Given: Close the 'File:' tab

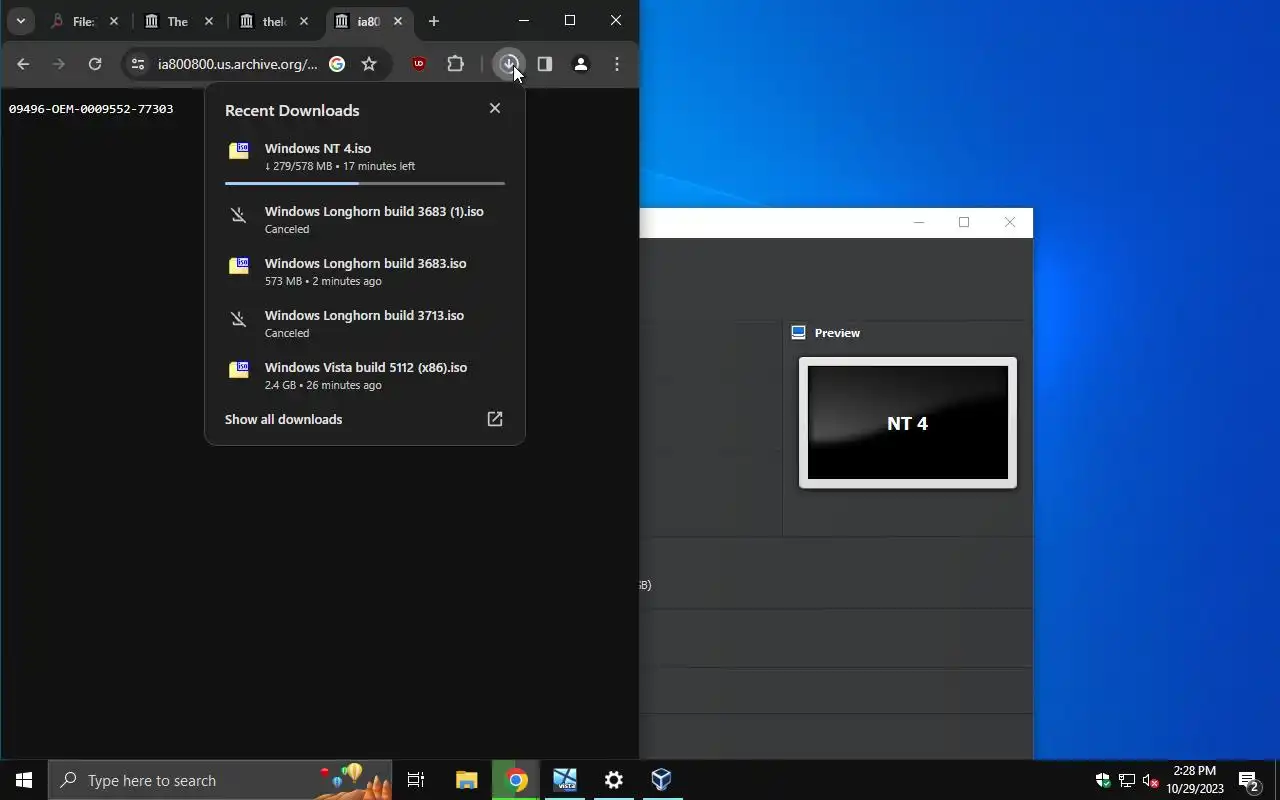Looking at the screenshot, I should [x=113, y=21].
